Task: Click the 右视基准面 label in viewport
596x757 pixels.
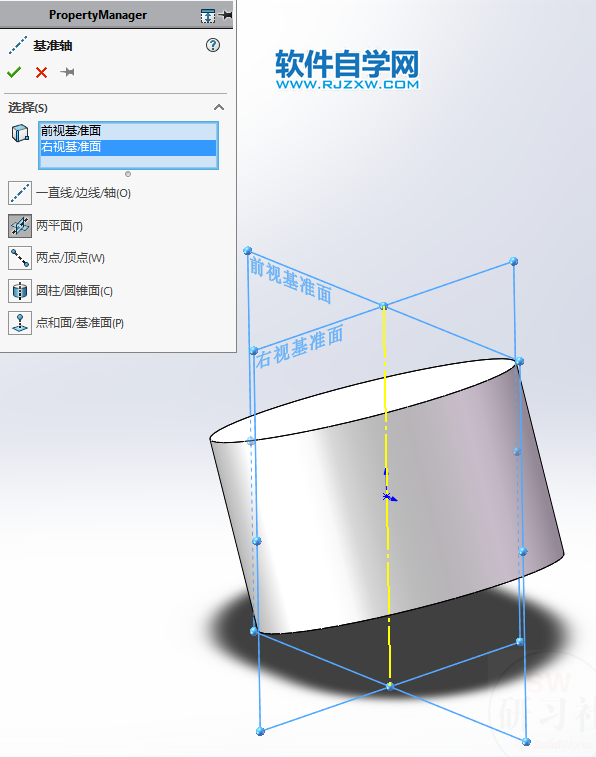Action: pos(299,347)
